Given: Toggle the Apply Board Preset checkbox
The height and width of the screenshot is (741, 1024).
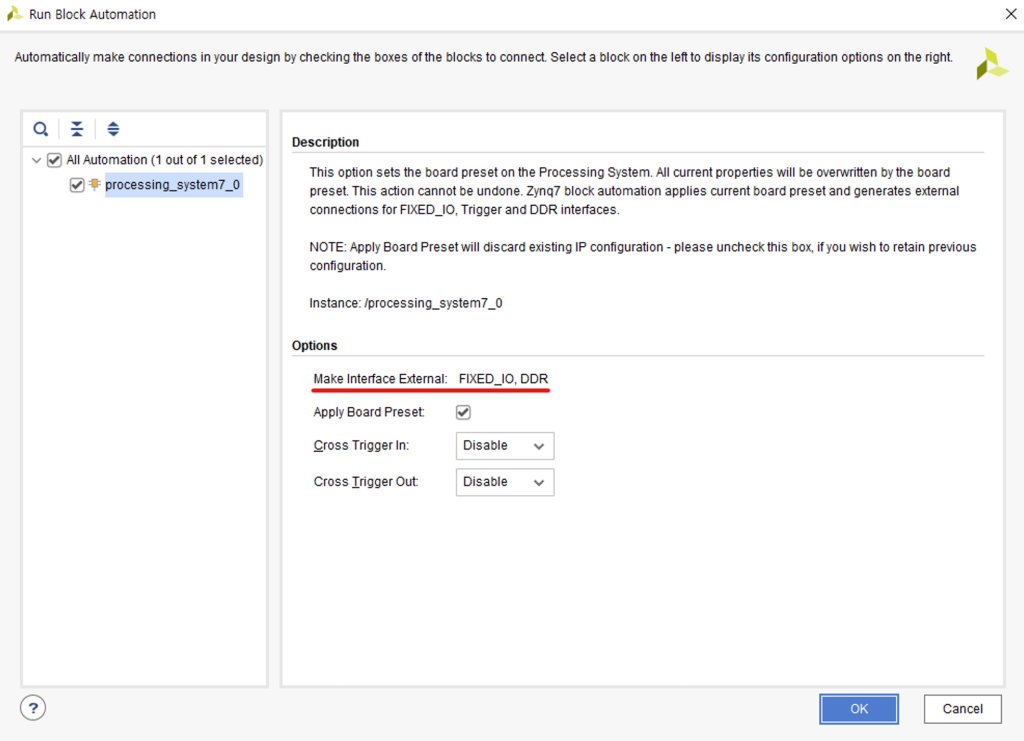Looking at the screenshot, I should pyautogui.click(x=463, y=413).
